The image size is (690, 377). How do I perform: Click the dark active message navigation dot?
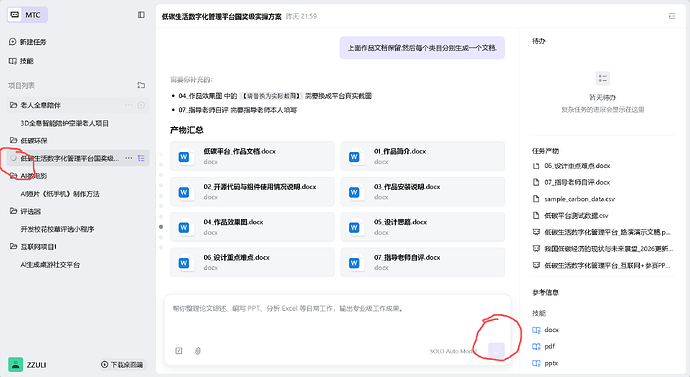click(161, 227)
